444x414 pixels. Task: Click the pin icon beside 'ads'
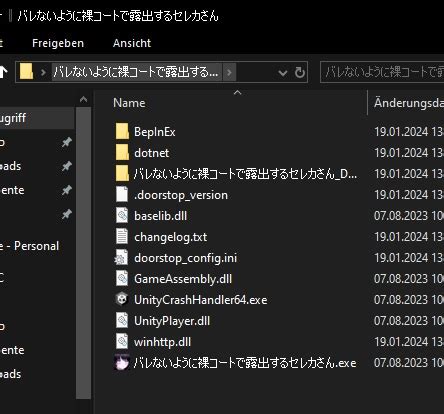(x=67, y=166)
